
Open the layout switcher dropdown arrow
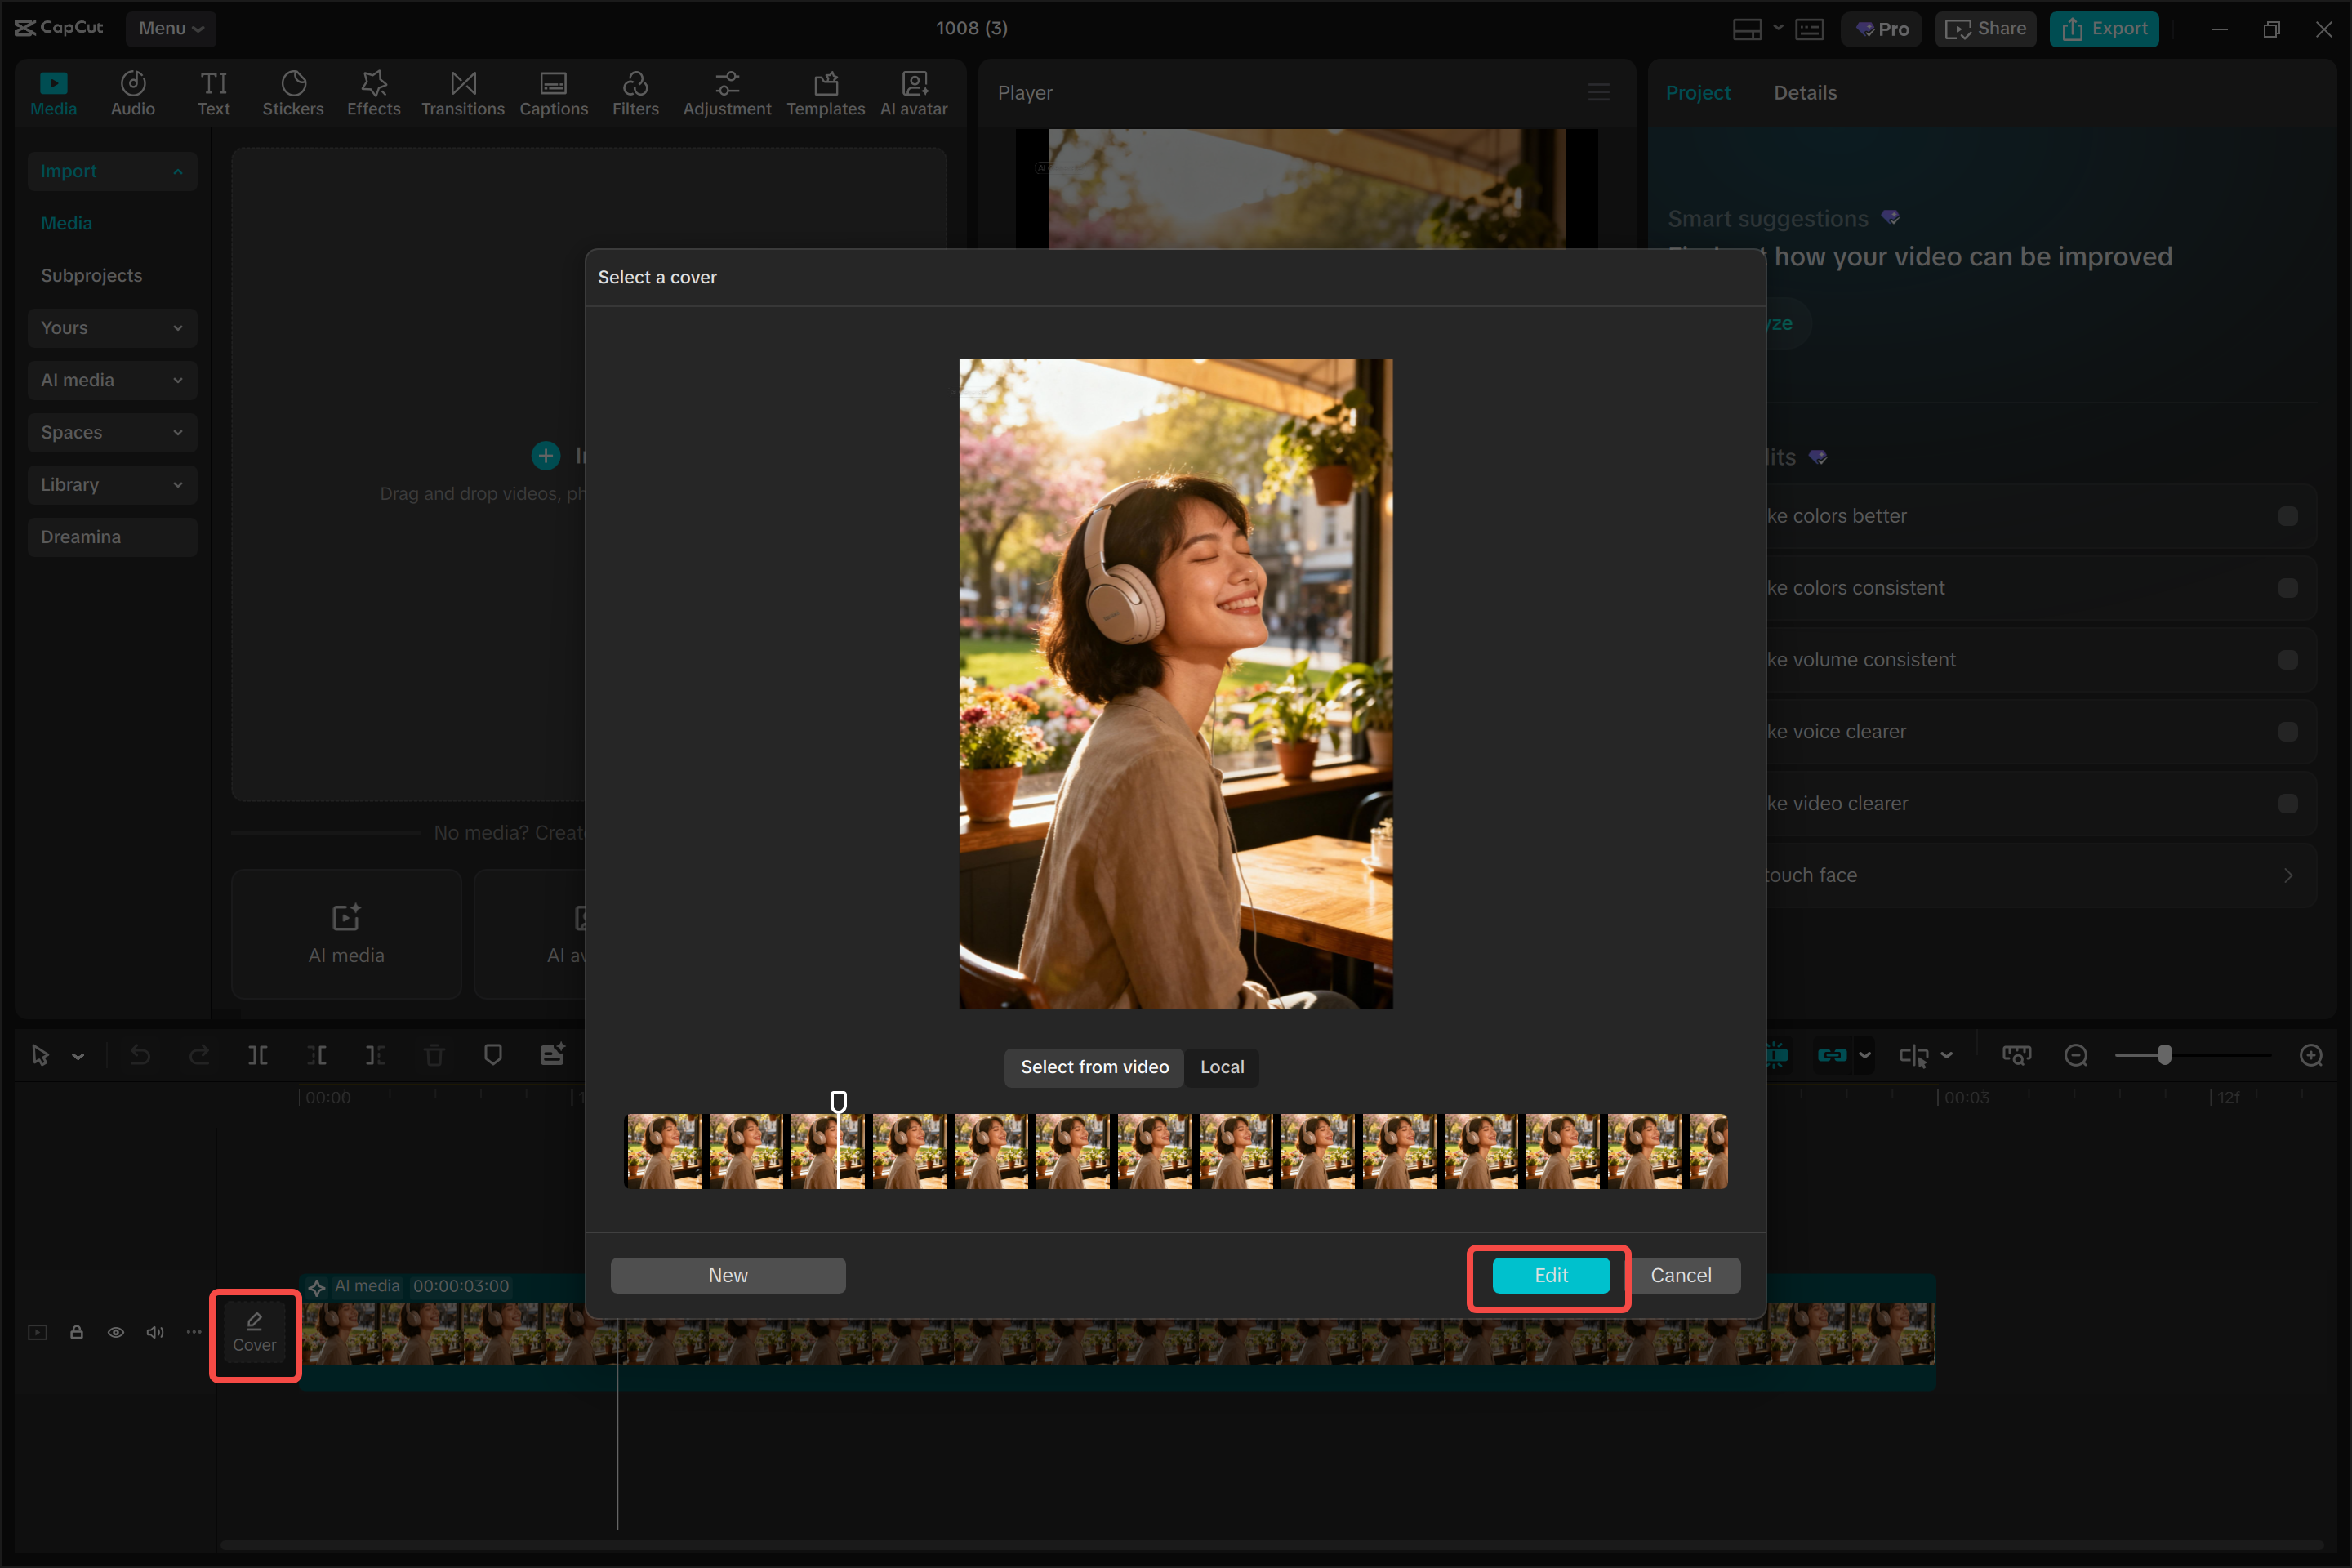[1778, 28]
